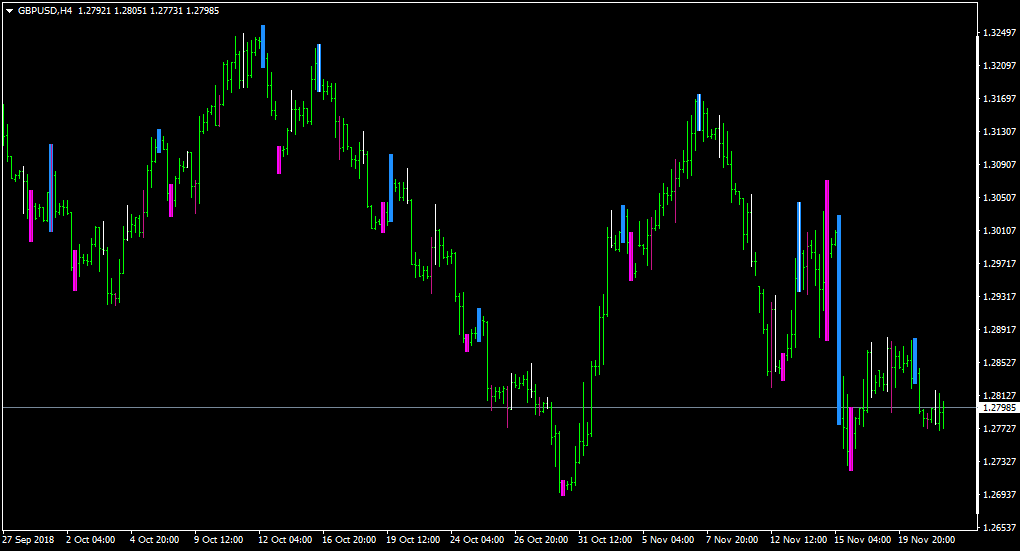Screen dimensions: 1020x551
Task: Click price axis label 1.28127
Action: [x=999, y=396]
